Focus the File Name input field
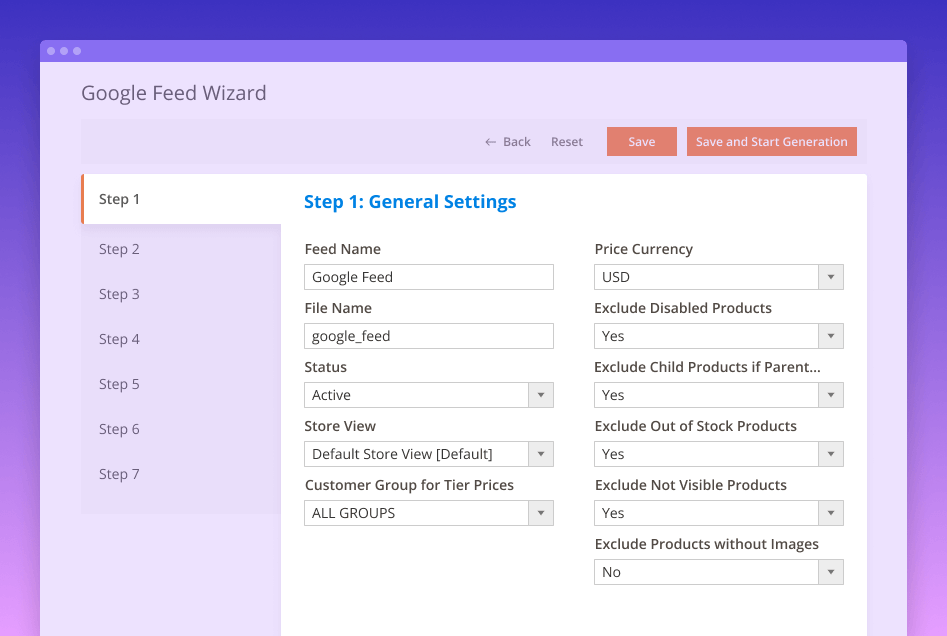Screen dimensions: 947x636 [428, 336]
